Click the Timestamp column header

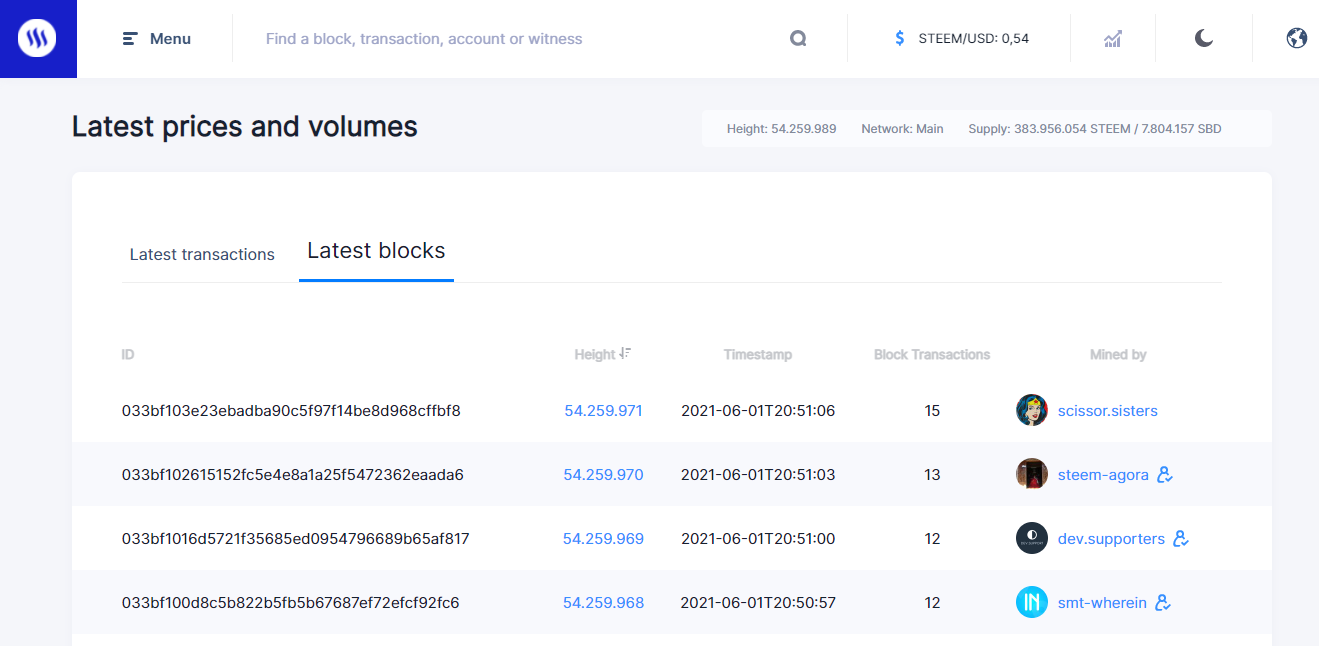pyautogui.click(x=758, y=355)
